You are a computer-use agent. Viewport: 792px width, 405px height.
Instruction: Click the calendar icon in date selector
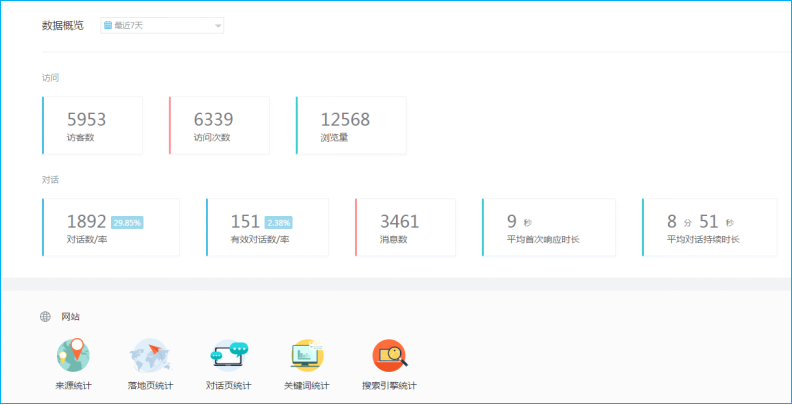pos(108,25)
